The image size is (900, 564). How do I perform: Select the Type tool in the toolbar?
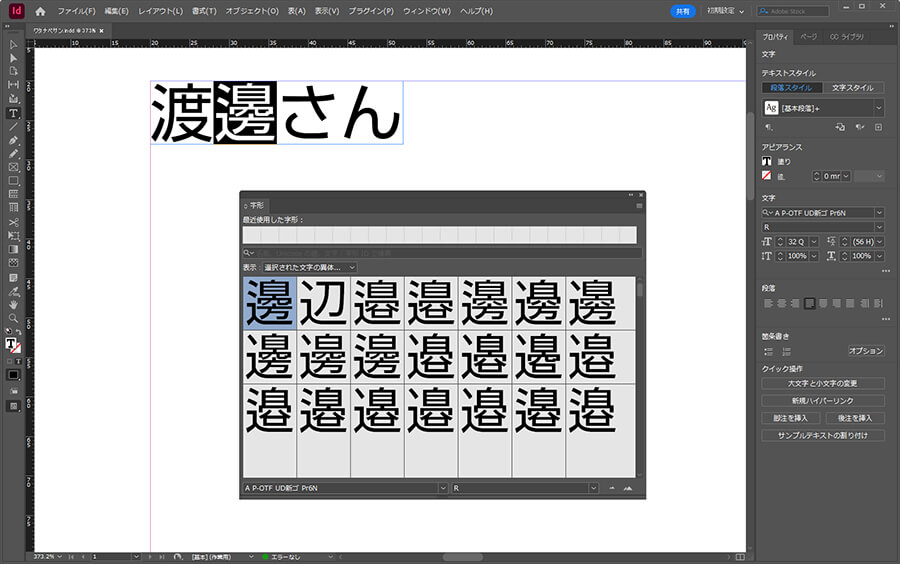[x=13, y=114]
